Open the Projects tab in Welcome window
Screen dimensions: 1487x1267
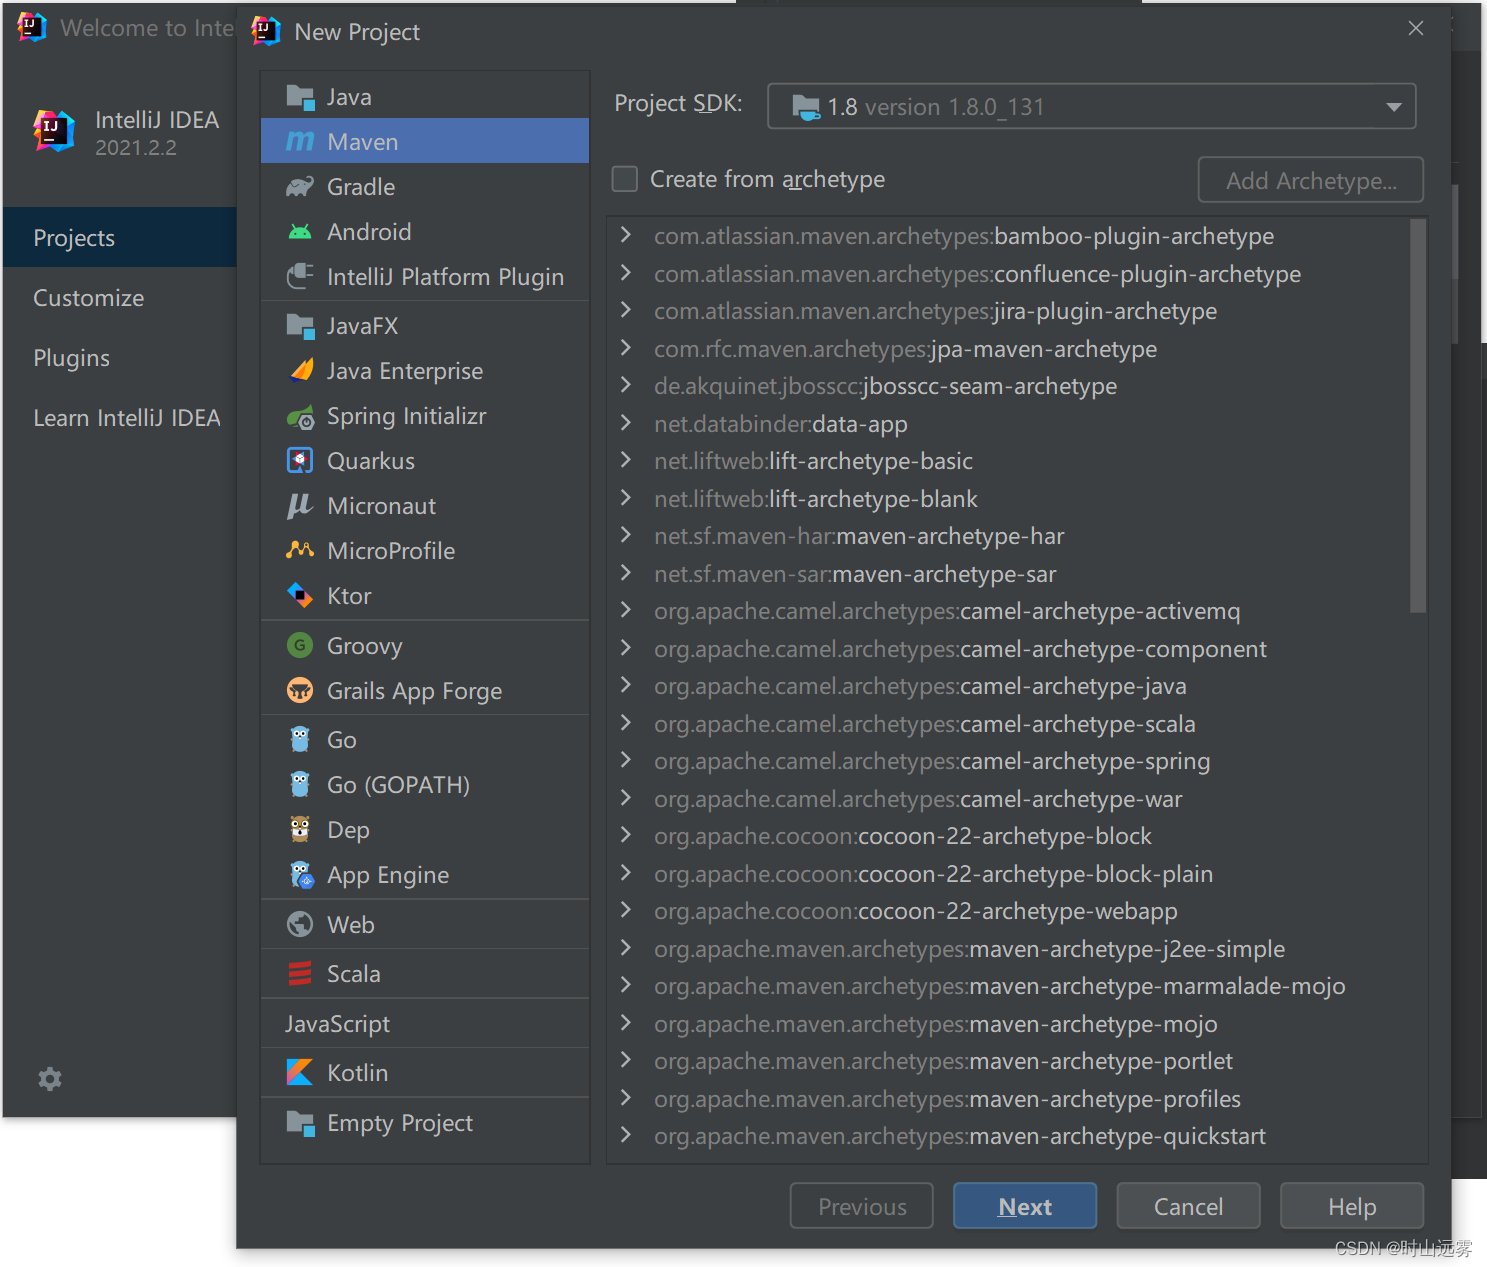pos(120,238)
